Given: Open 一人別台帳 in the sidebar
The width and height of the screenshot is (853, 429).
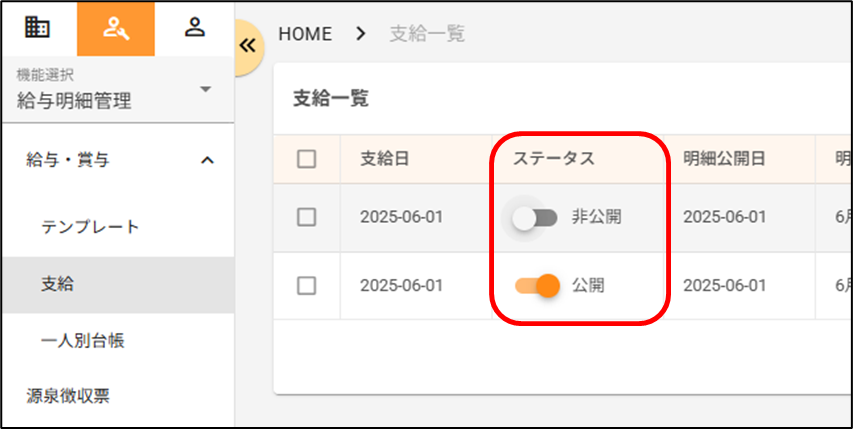Looking at the screenshot, I should point(82,341).
